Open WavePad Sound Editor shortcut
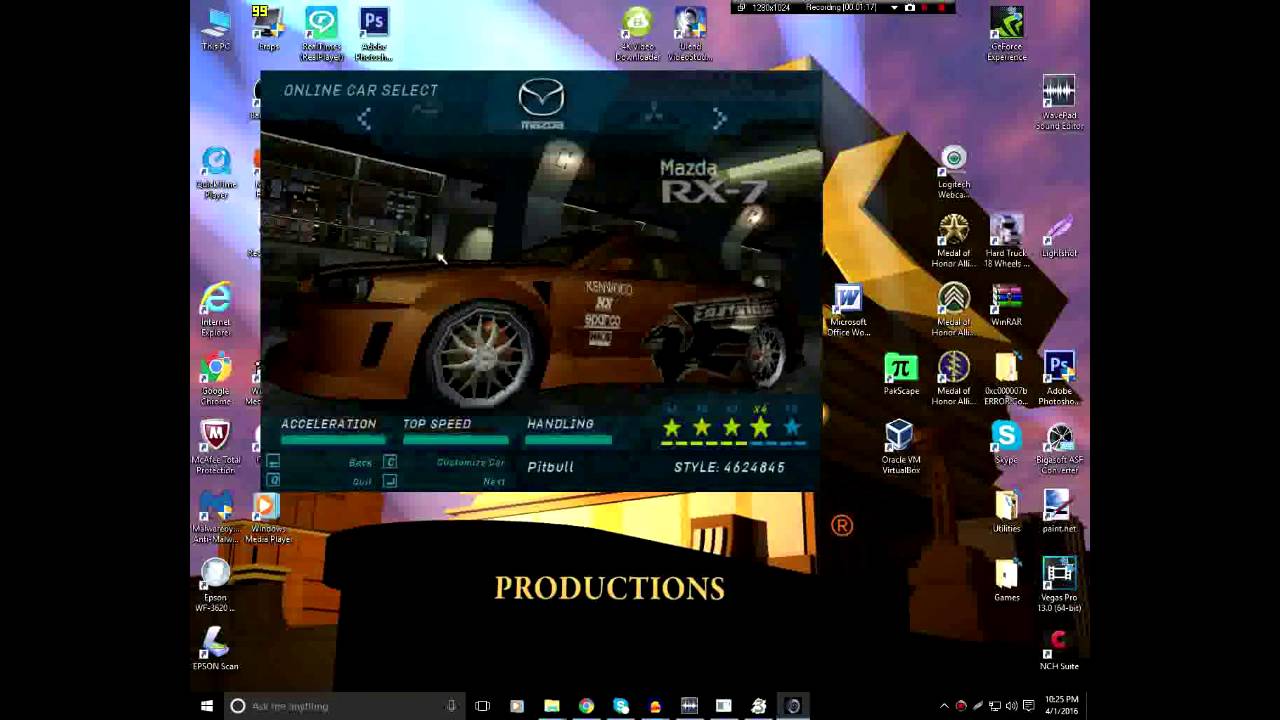The image size is (1280, 720). tap(1059, 103)
